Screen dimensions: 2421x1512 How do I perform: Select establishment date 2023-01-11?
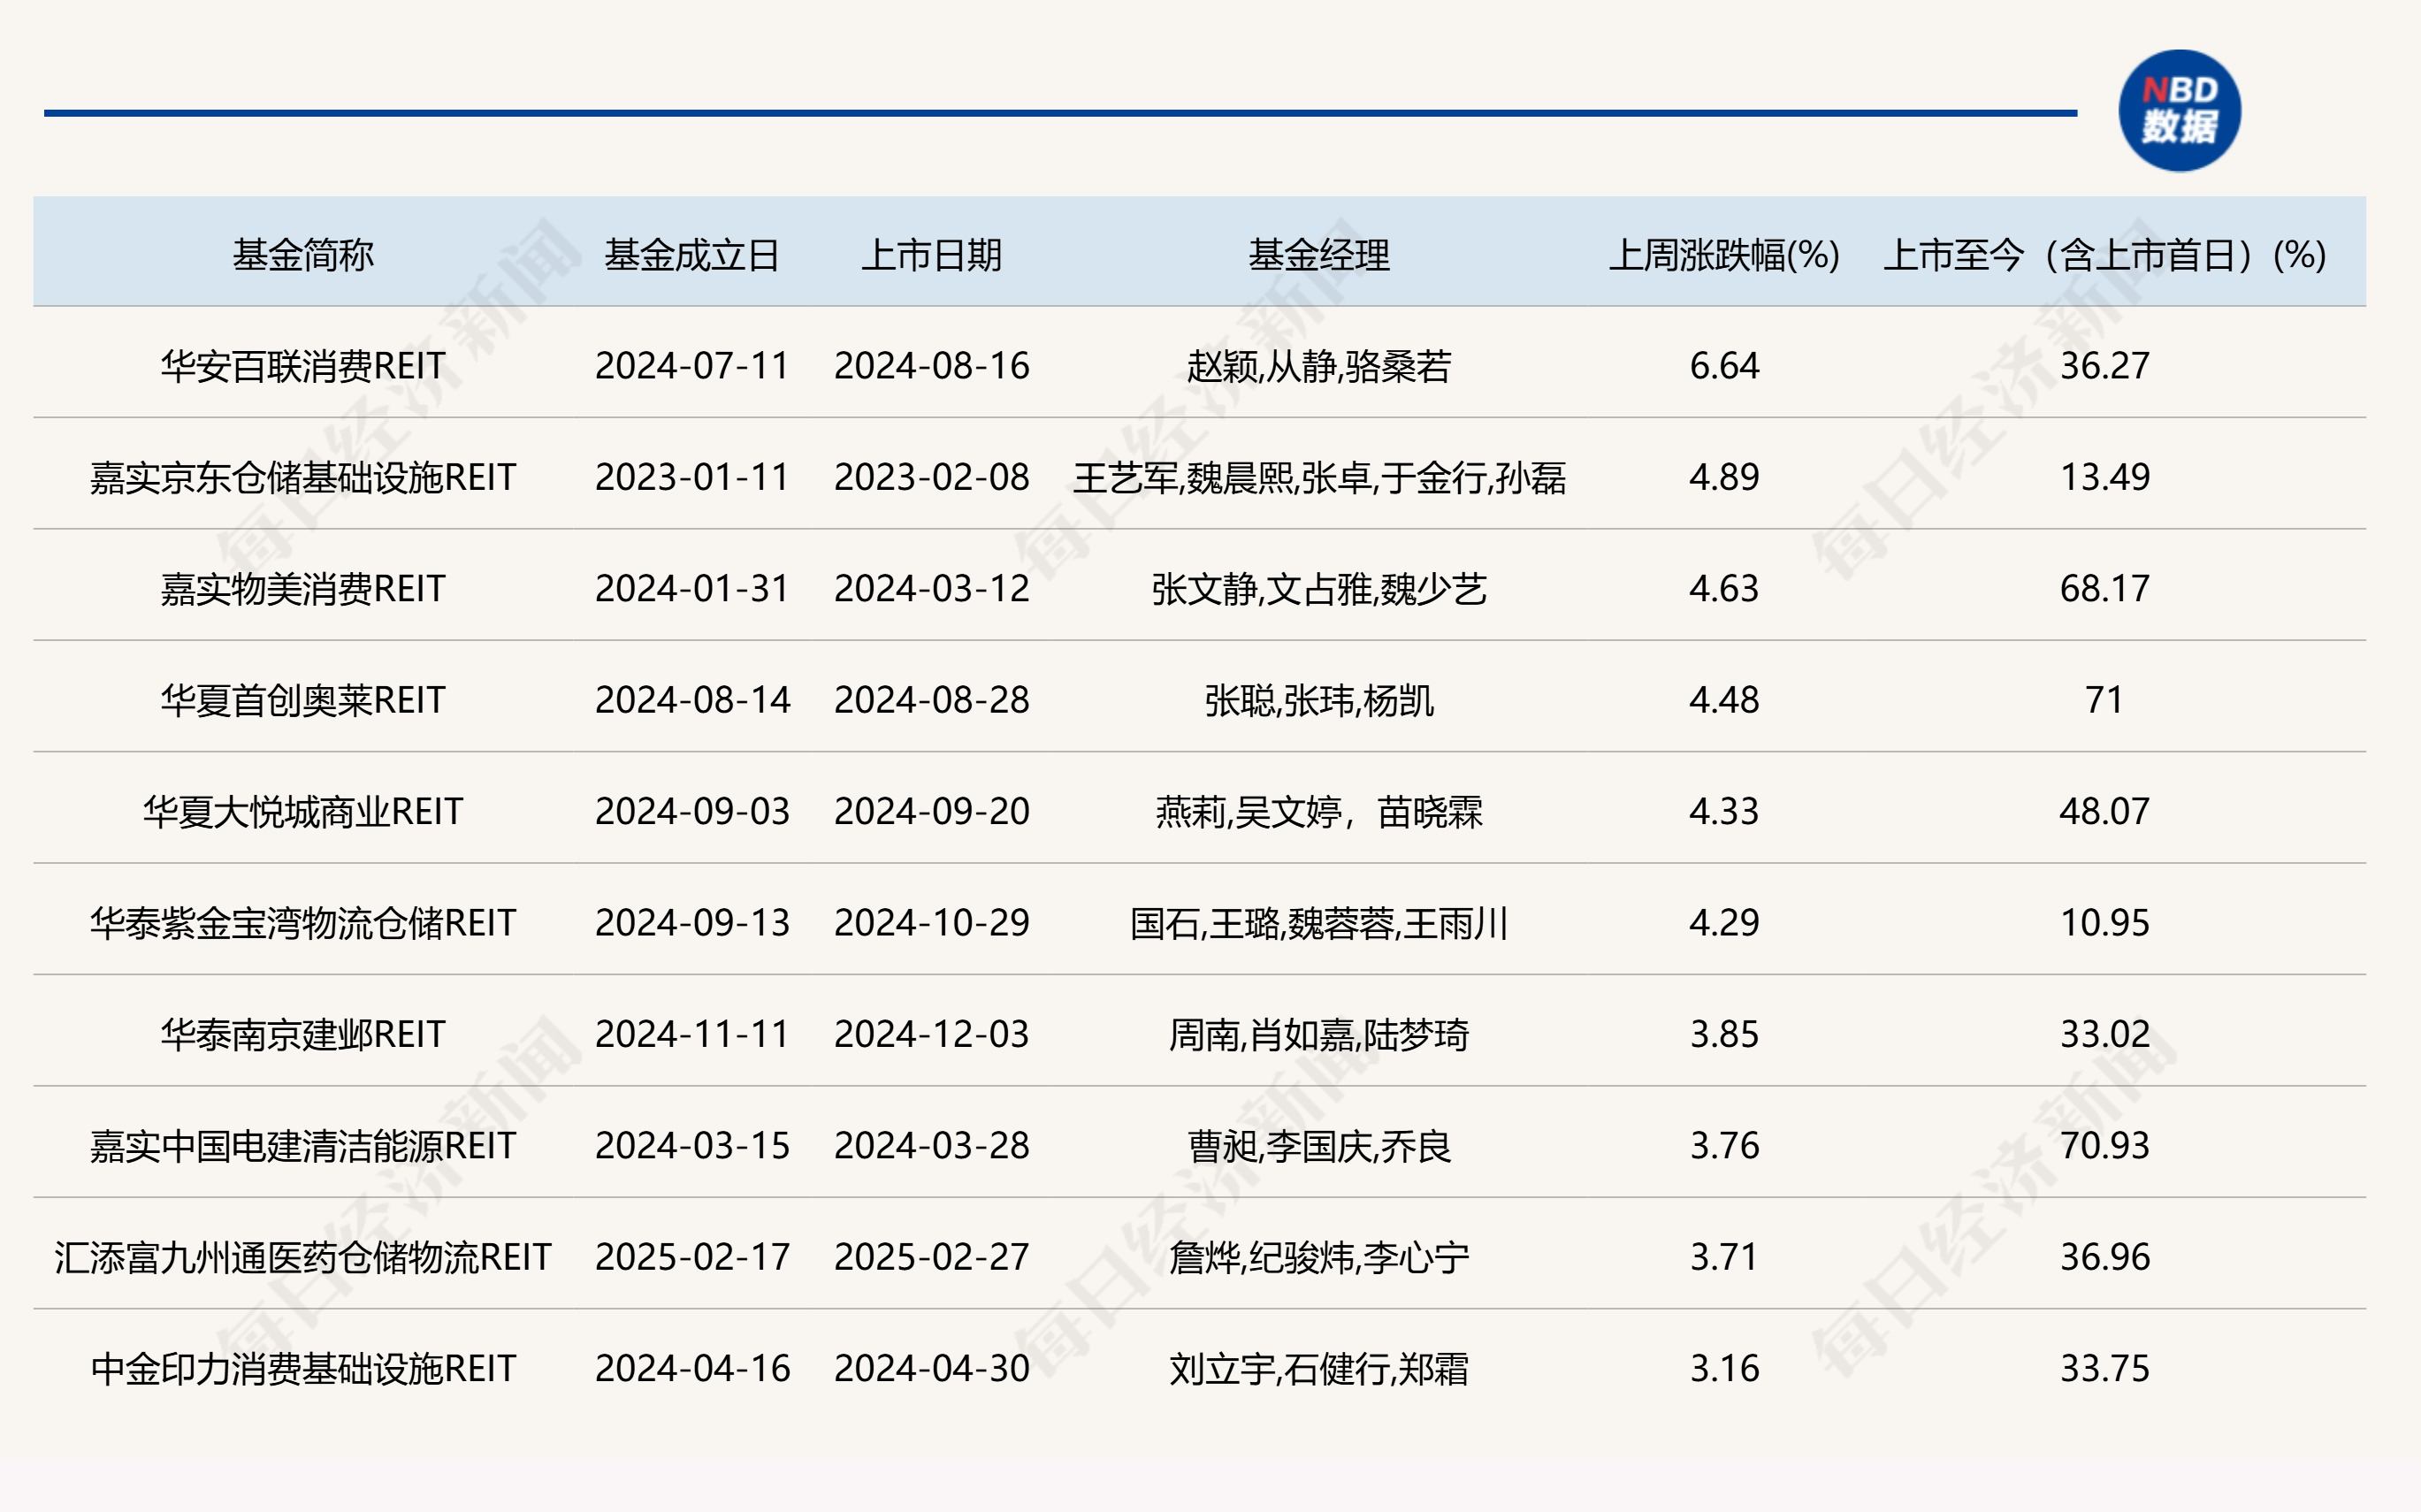point(692,477)
